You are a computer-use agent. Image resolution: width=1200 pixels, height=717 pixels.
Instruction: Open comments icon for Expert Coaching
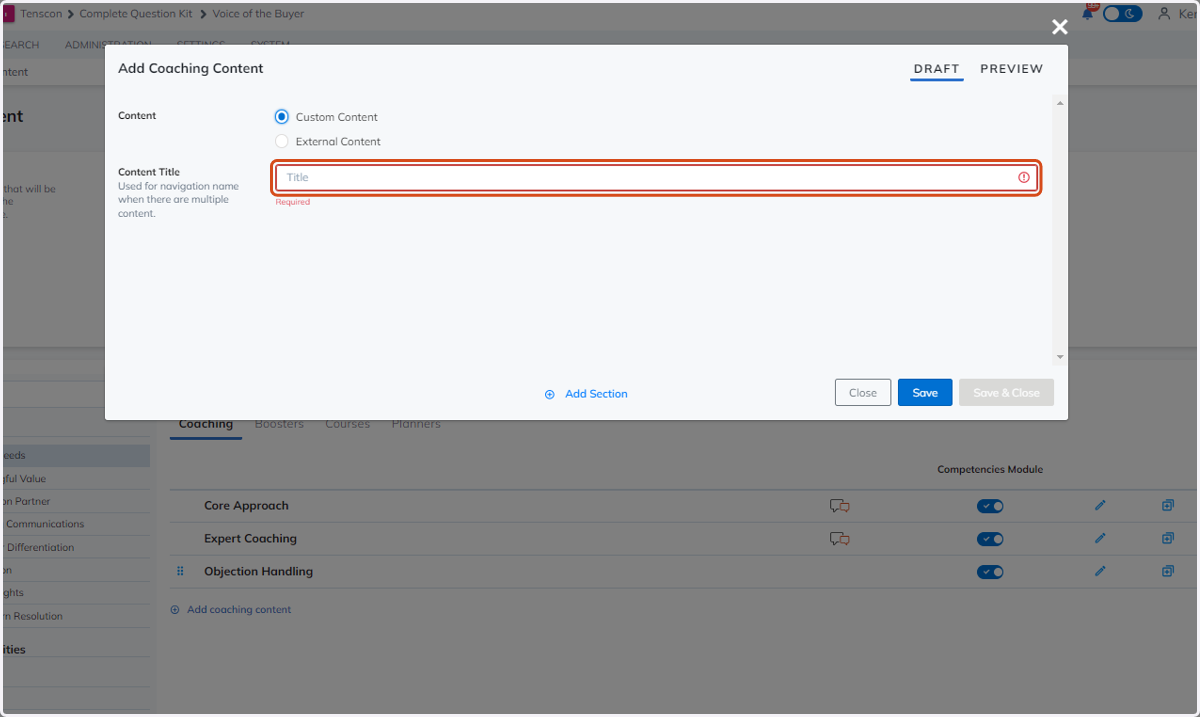pos(840,539)
